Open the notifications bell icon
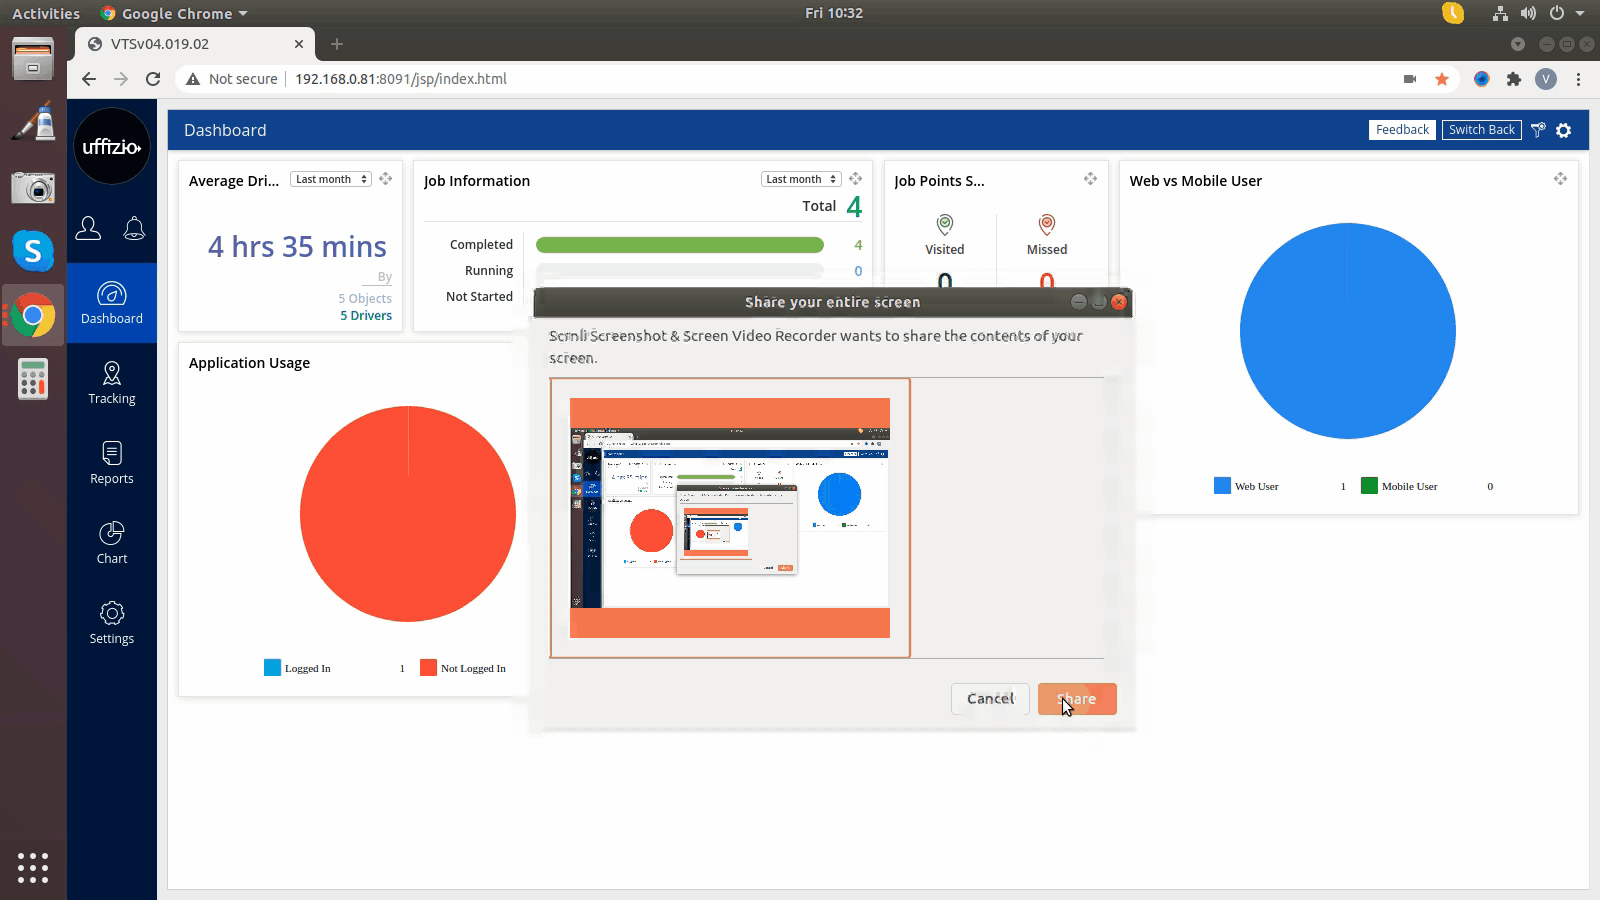 [134, 229]
